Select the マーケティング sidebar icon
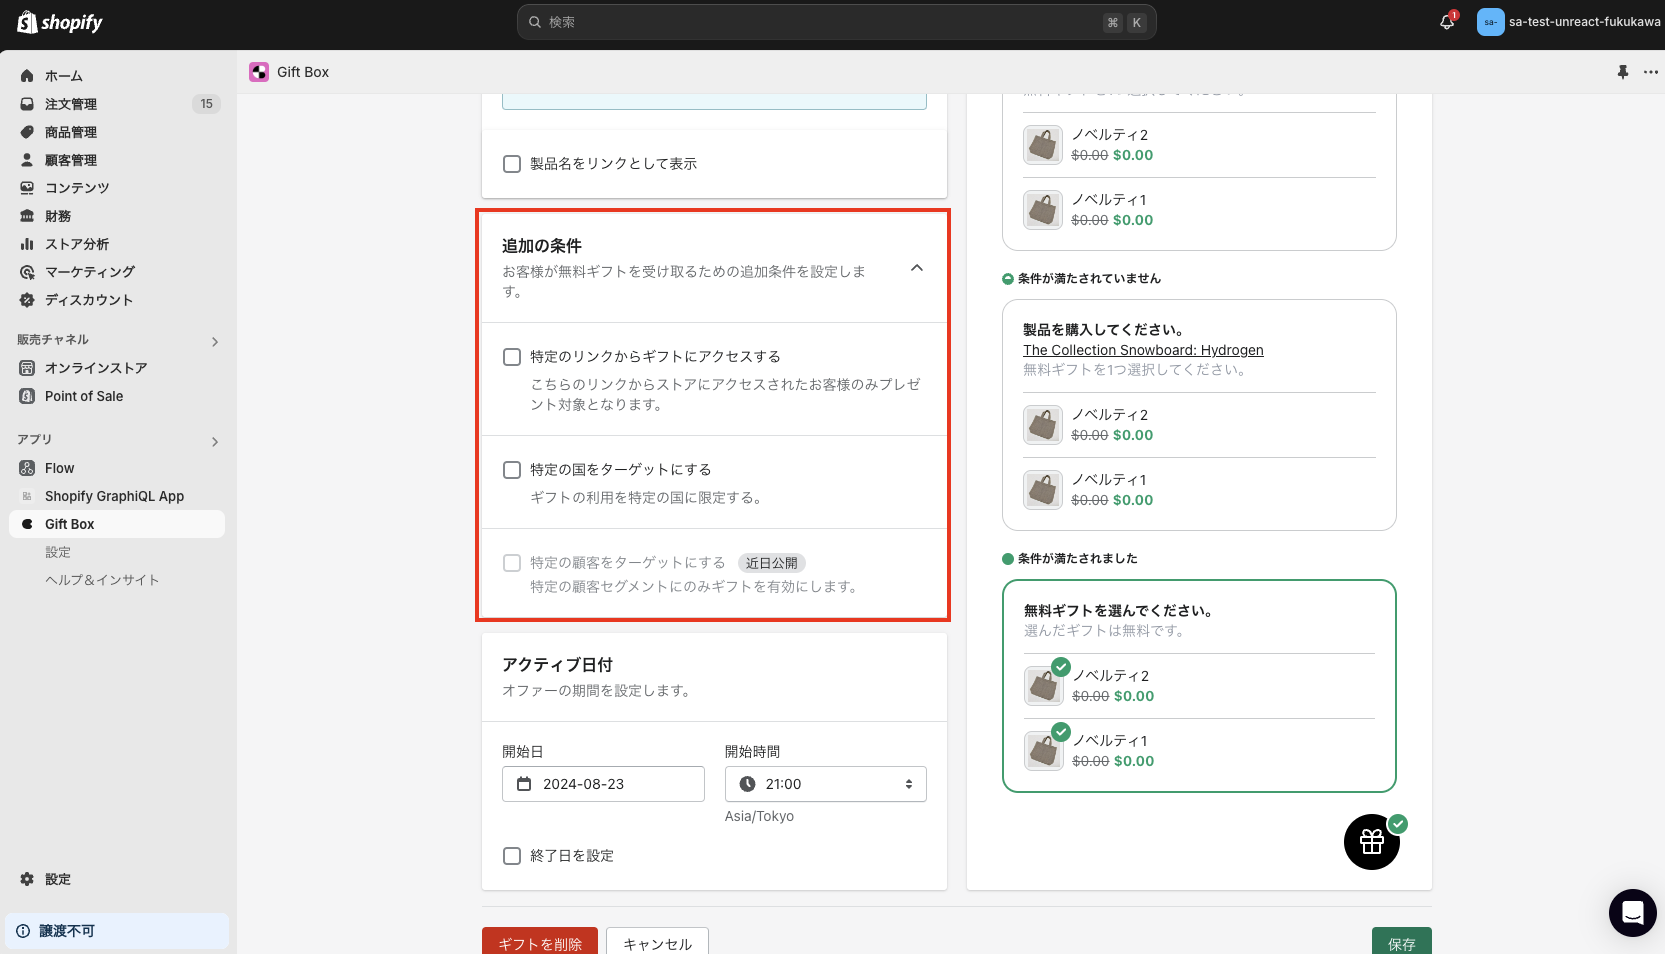 [27, 272]
